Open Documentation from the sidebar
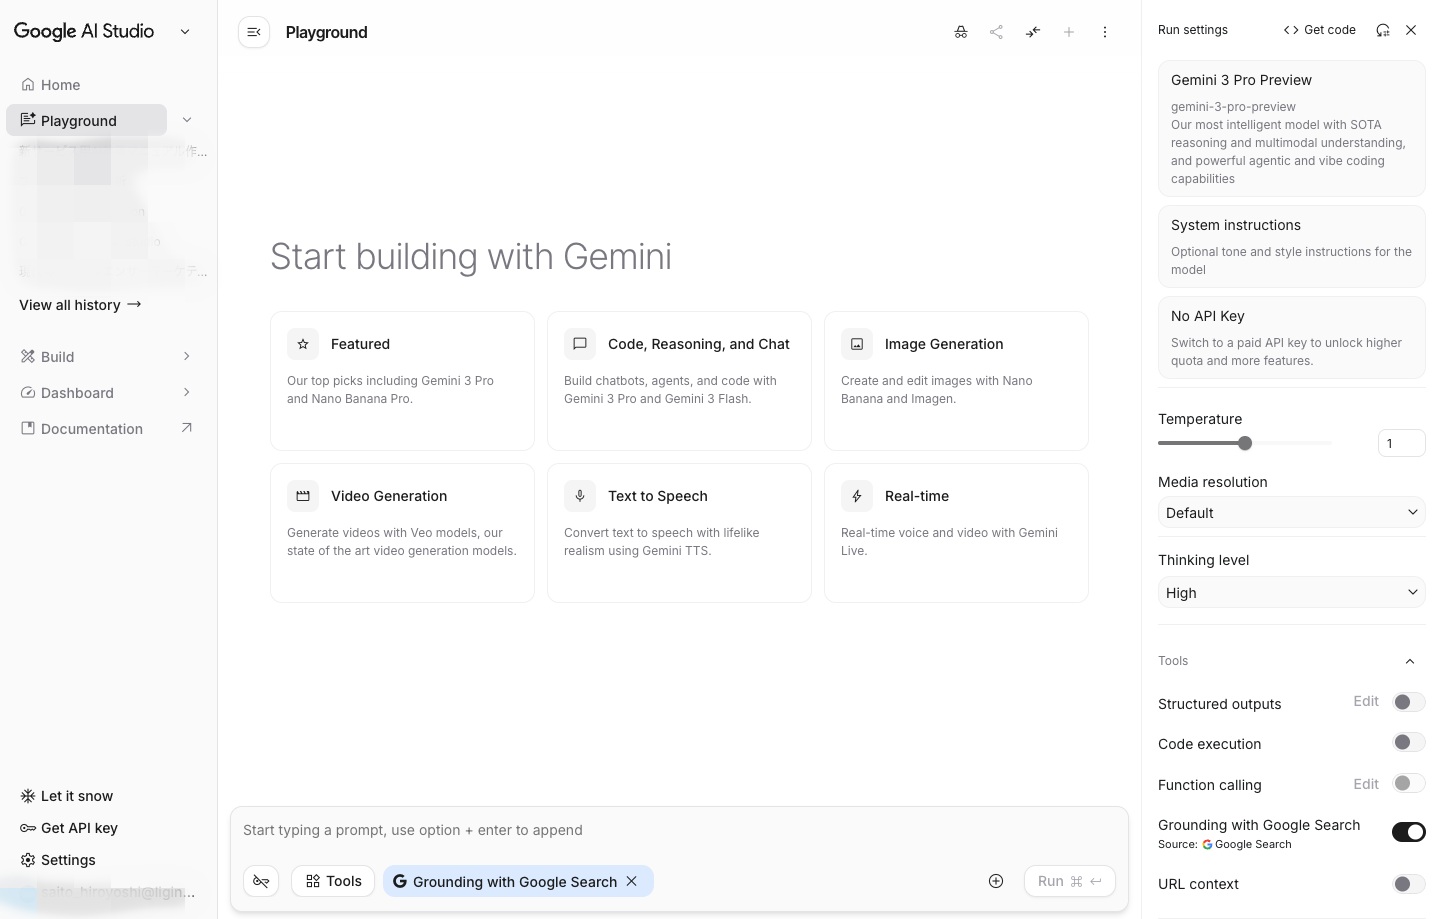This screenshot has height=919, width=1437. tap(91, 428)
